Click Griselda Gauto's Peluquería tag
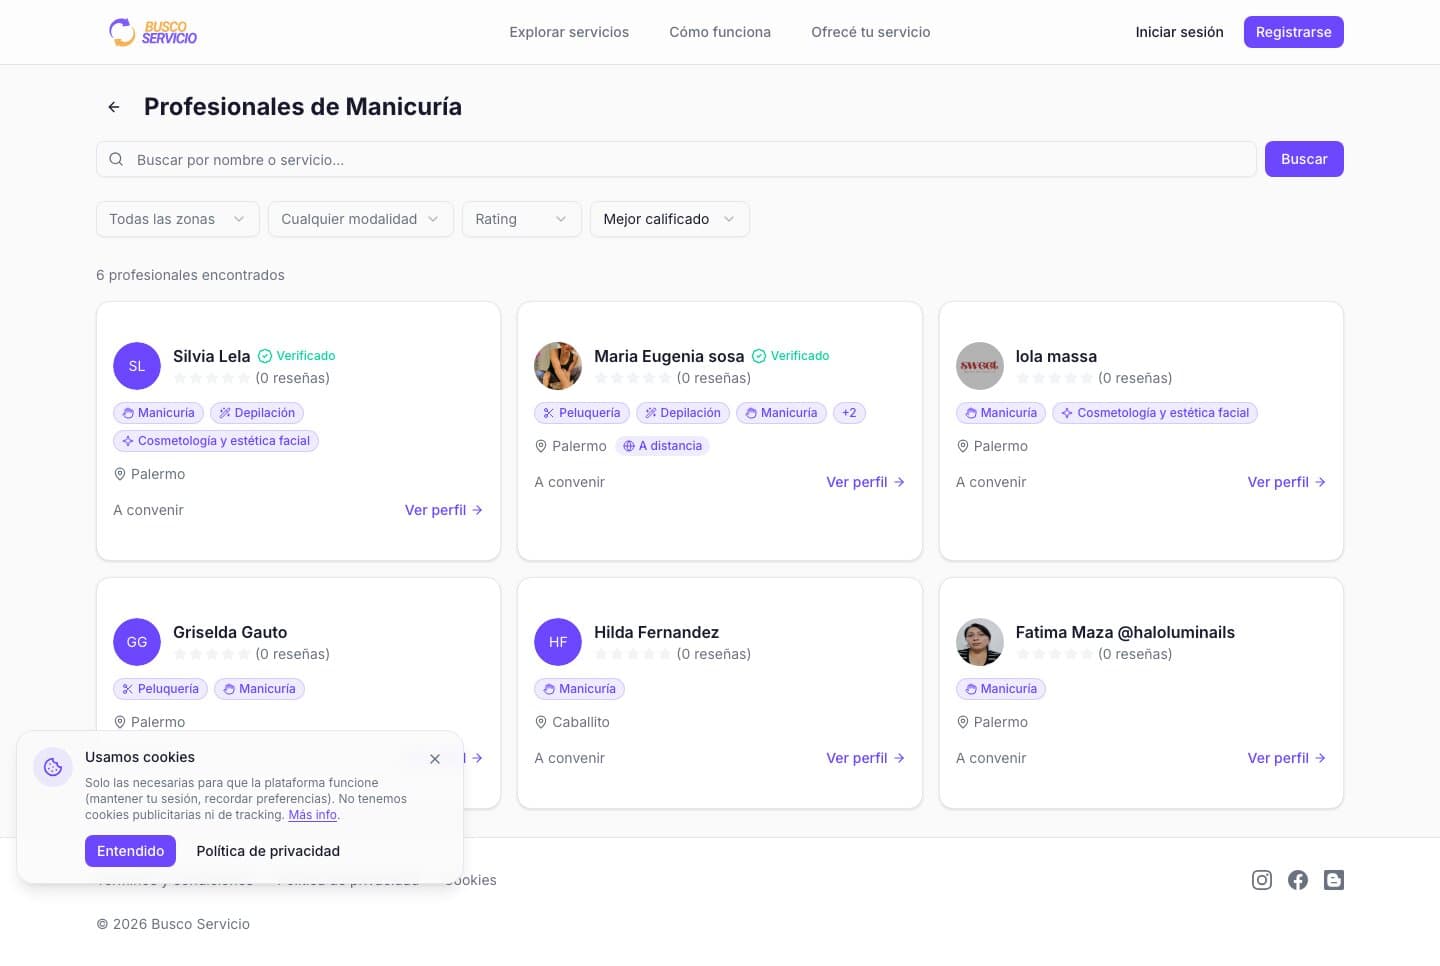1440x966 pixels. point(160,689)
